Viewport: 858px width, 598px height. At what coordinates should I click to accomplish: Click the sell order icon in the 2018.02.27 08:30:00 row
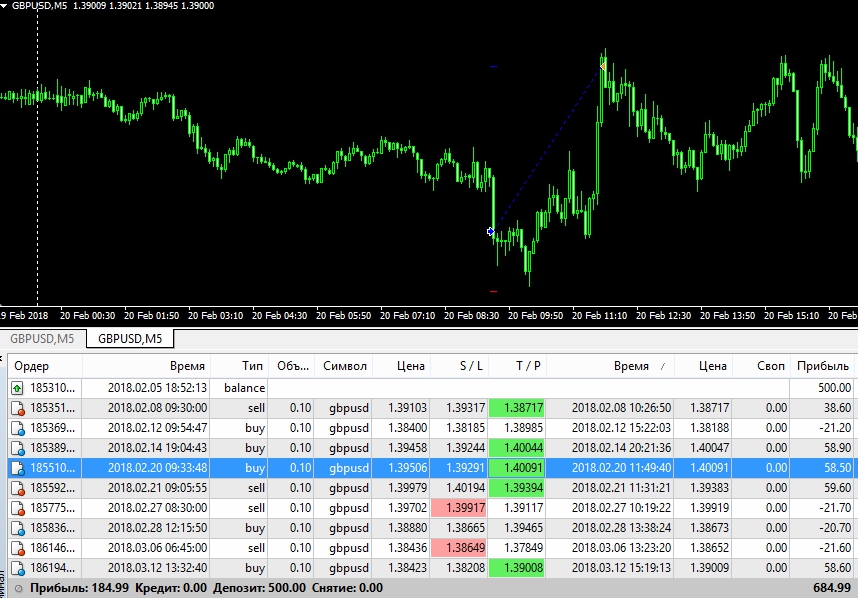point(17,508)
